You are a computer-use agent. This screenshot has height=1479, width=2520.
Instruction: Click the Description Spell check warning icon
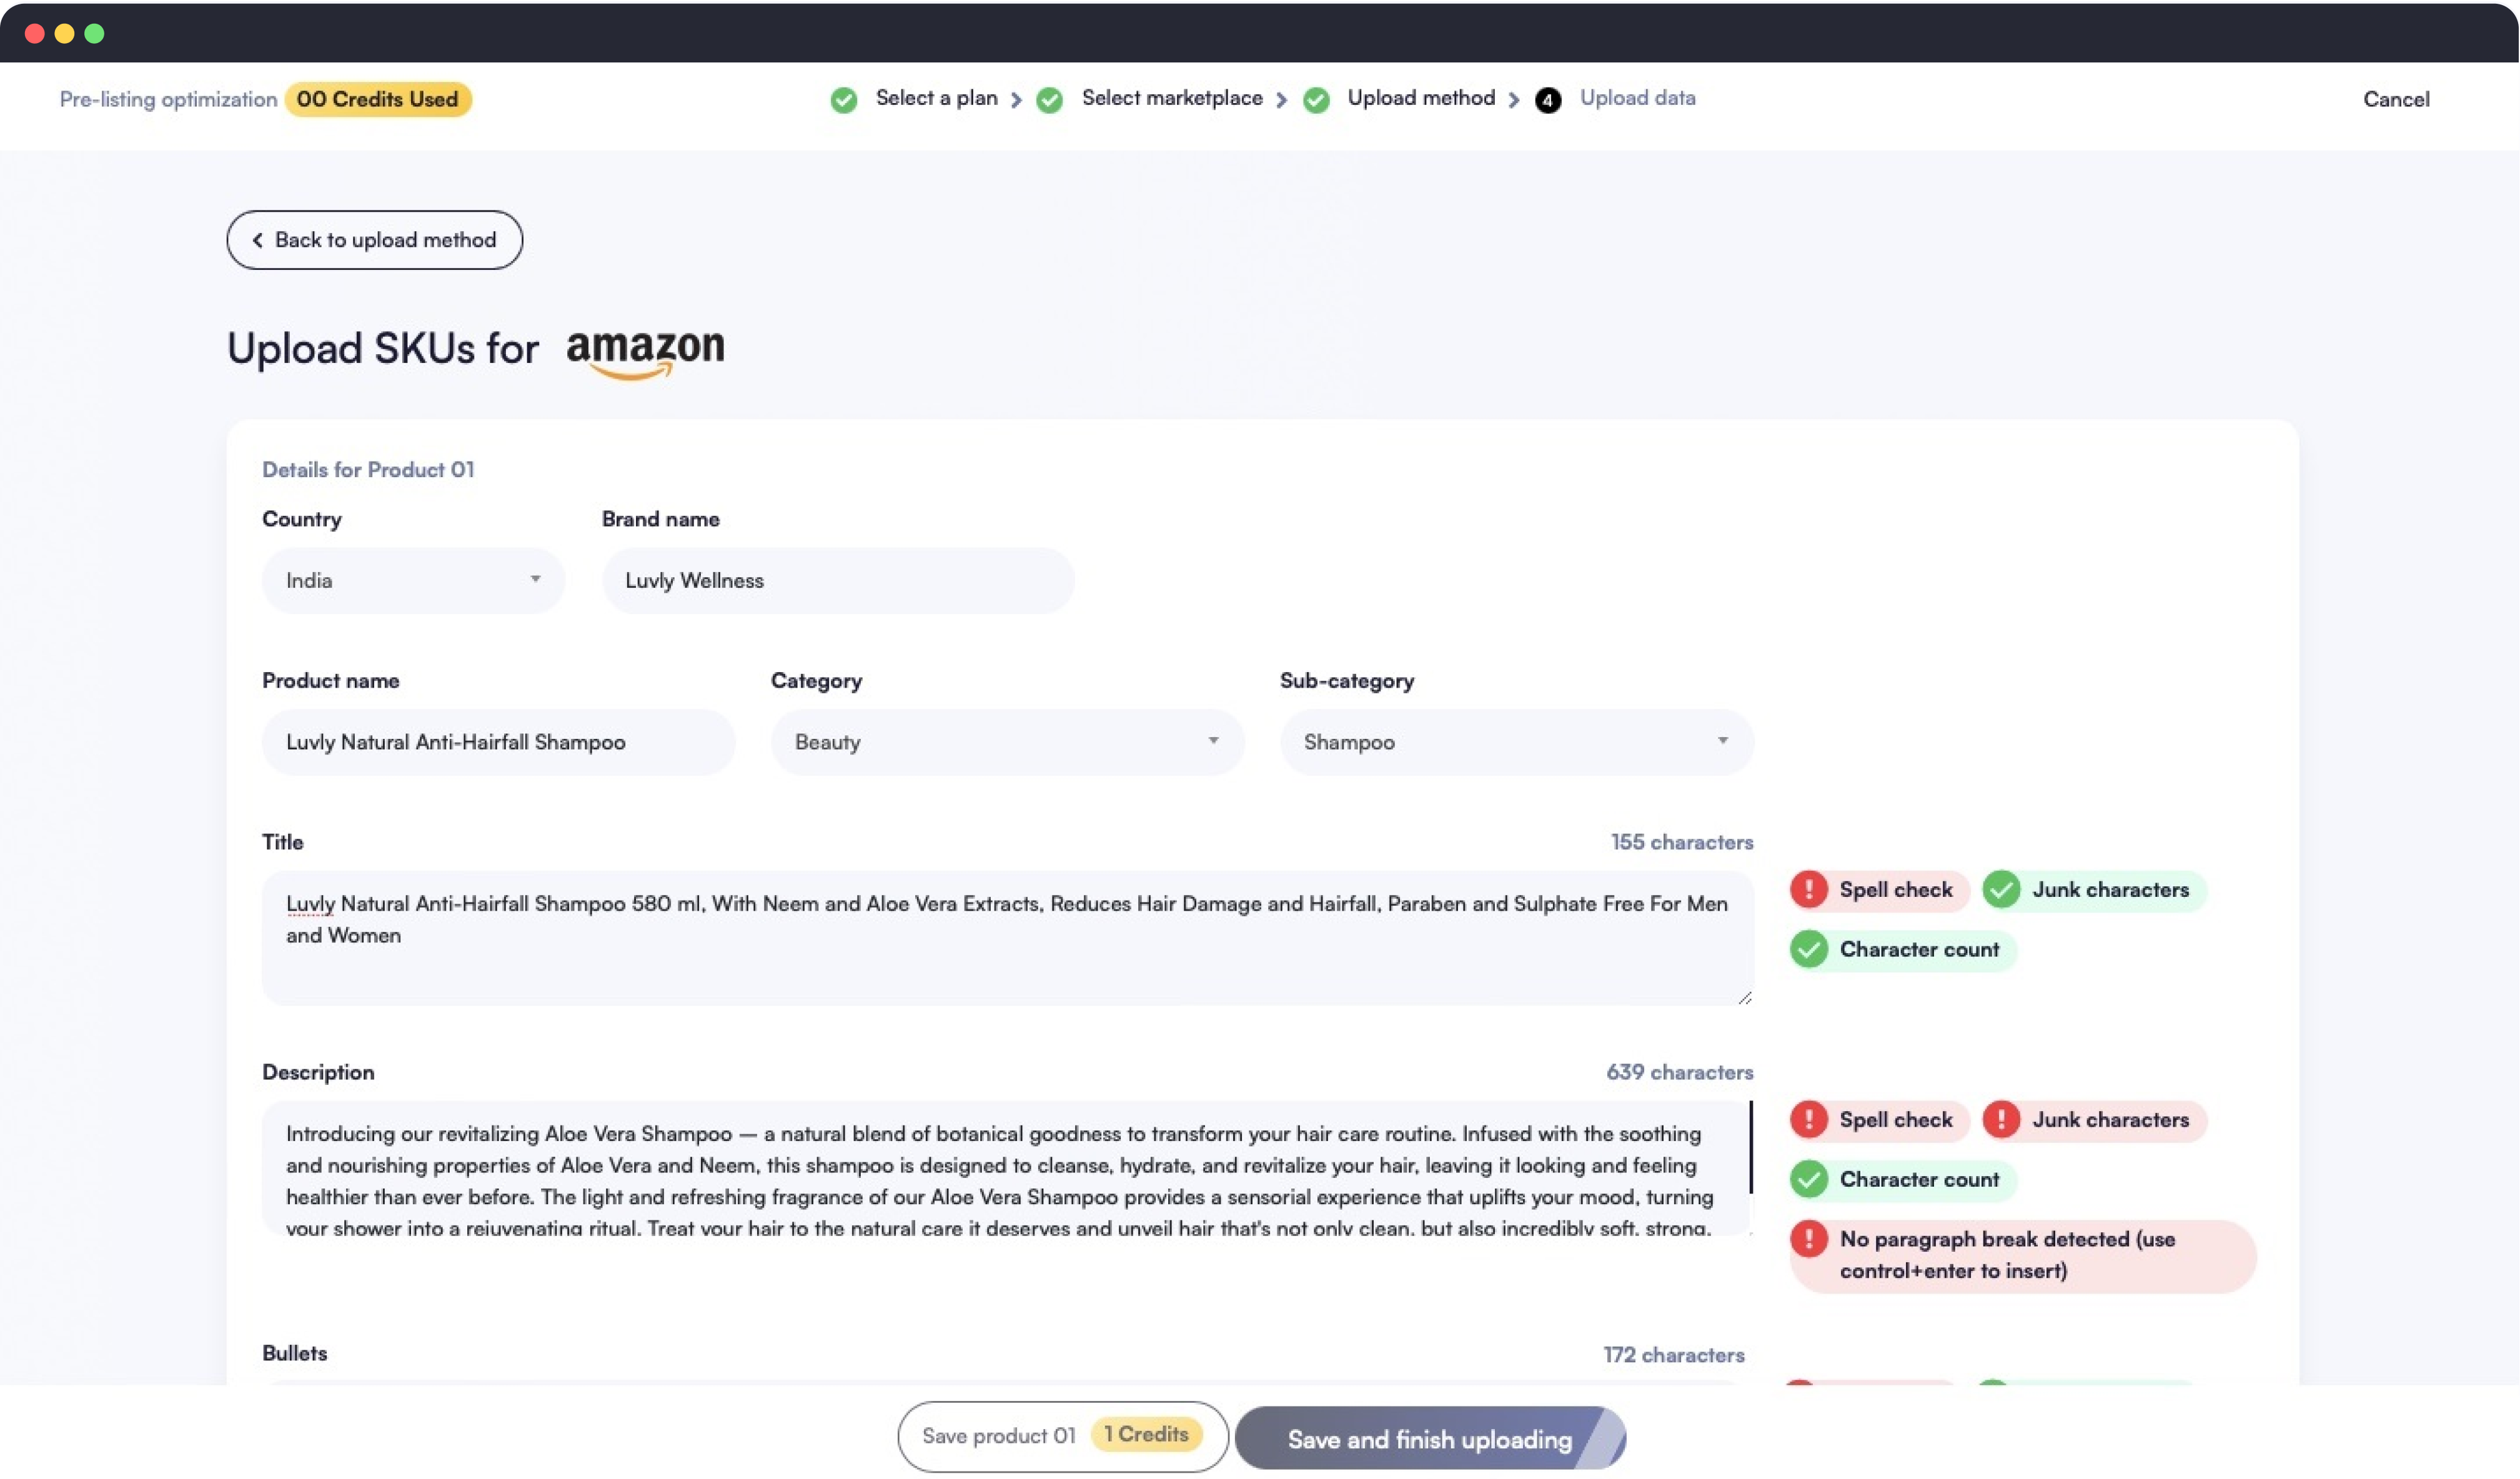click(x=1809, y=1119)
